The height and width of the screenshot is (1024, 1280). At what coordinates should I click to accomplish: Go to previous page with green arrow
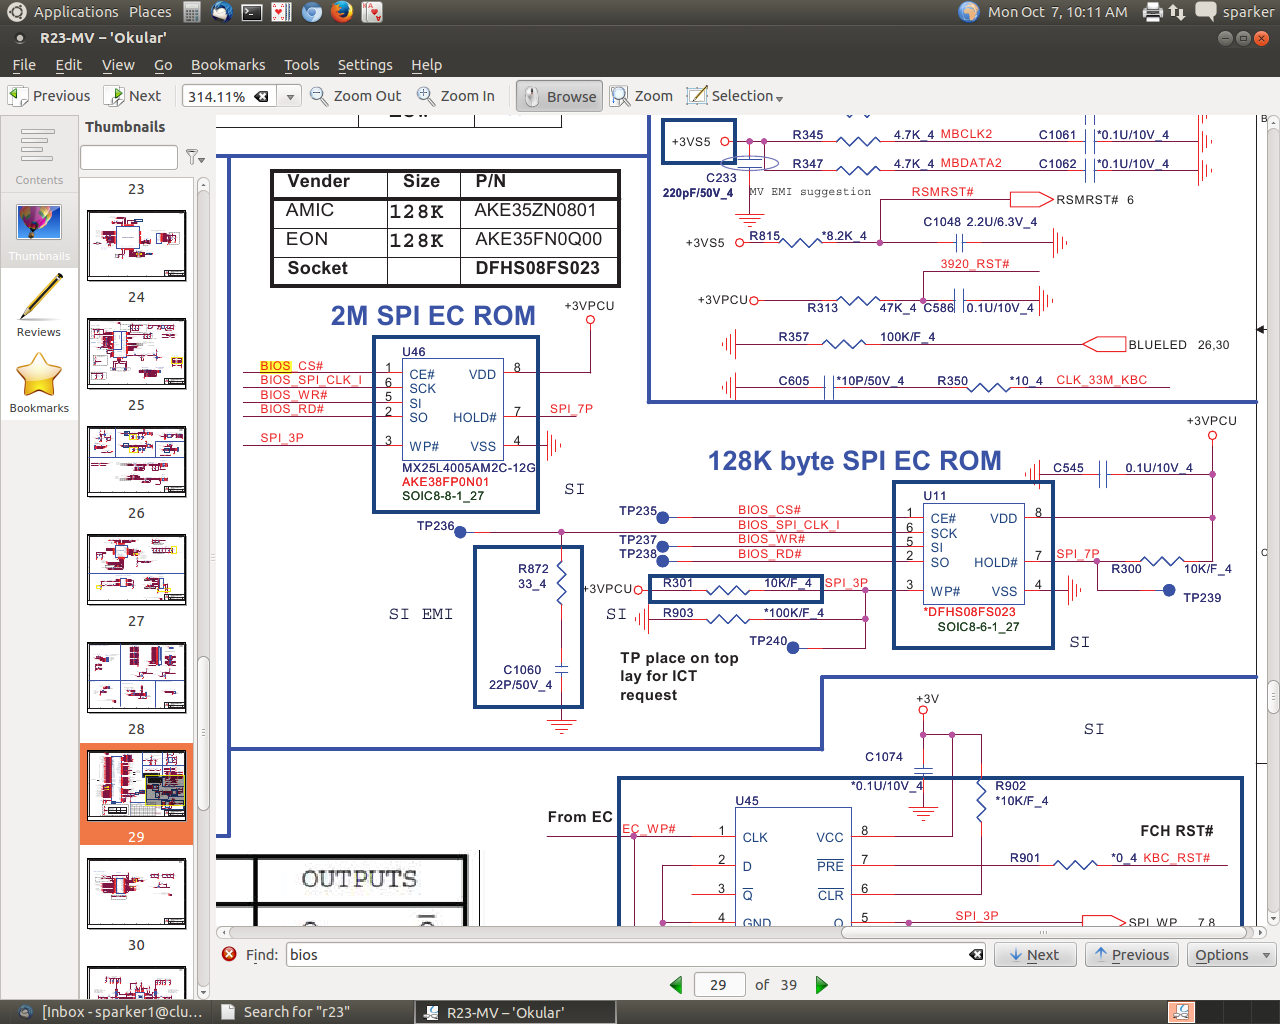coord(676,985)
